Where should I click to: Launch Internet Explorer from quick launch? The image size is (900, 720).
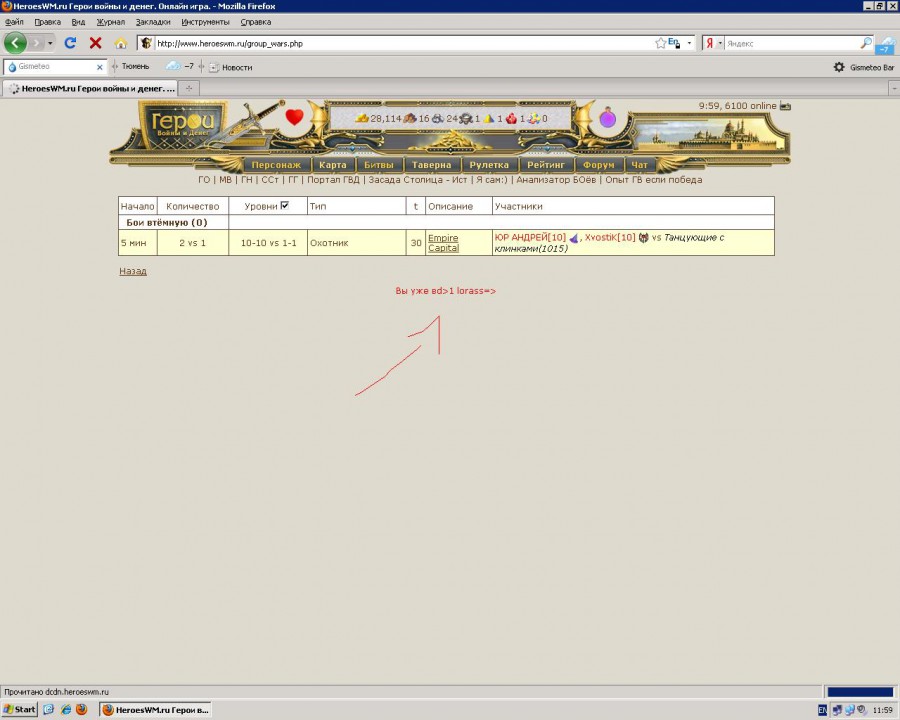click(x=65, y=710)
